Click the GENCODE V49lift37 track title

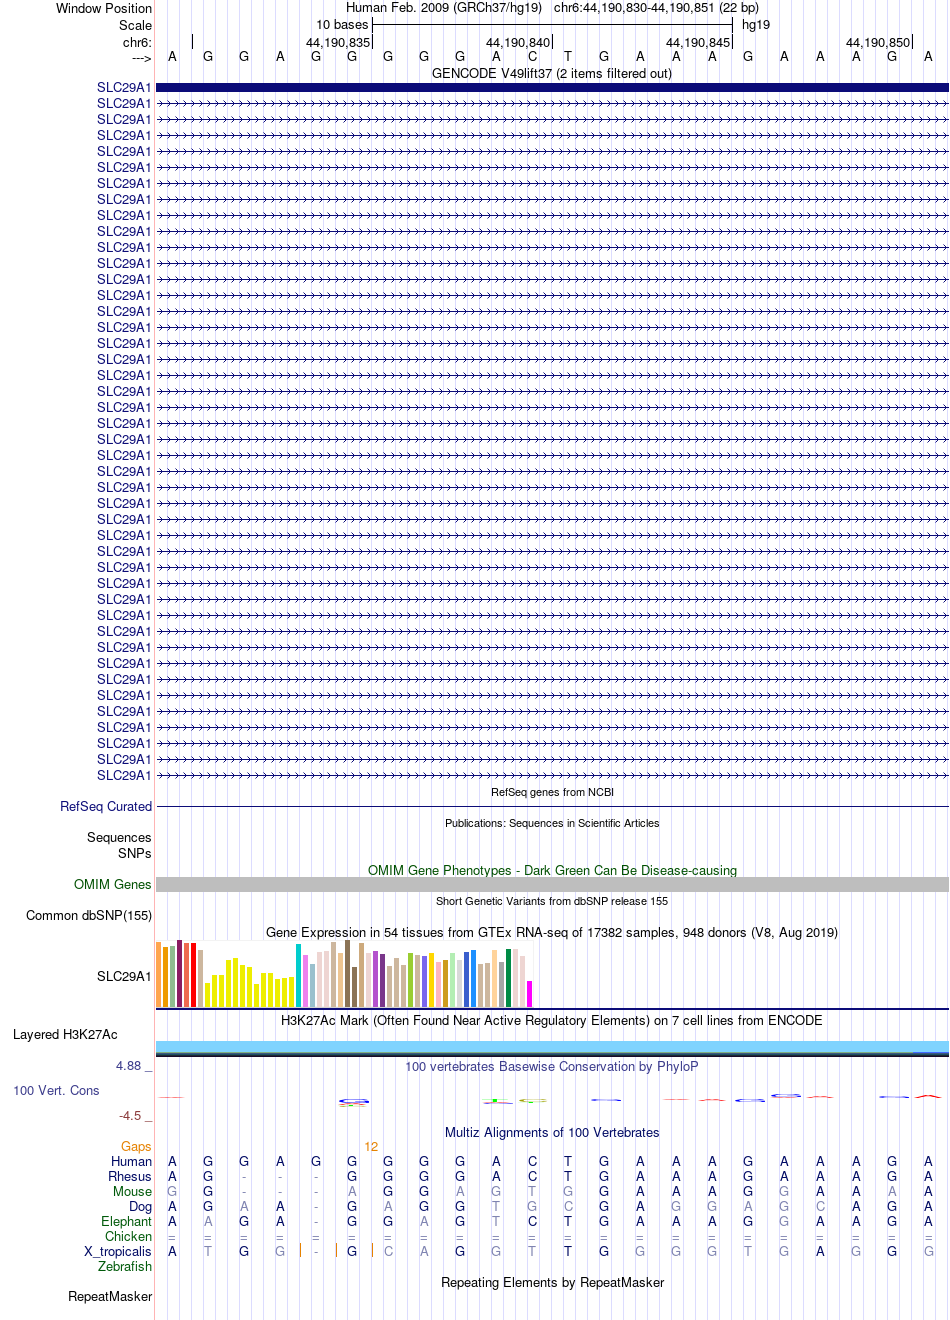point(552,74)
